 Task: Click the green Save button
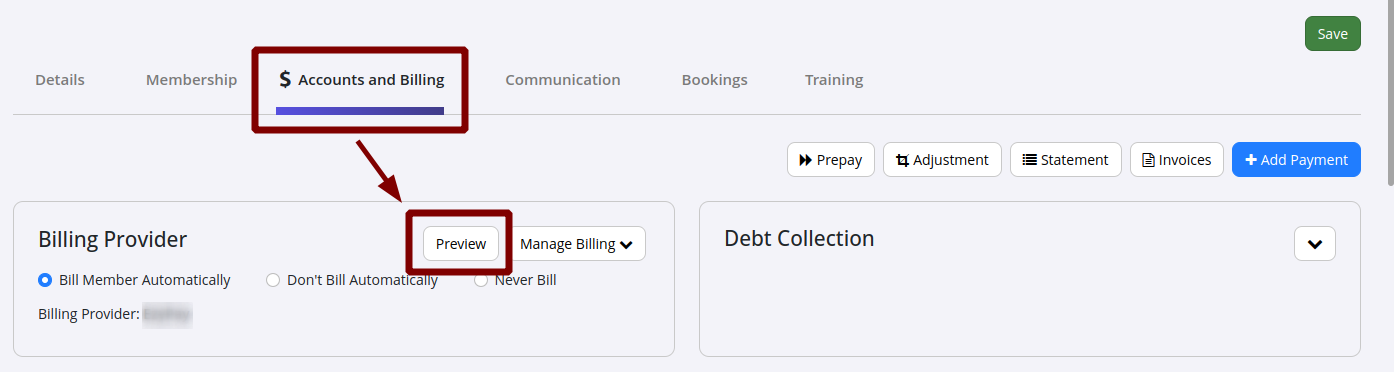coord(1332,34)
